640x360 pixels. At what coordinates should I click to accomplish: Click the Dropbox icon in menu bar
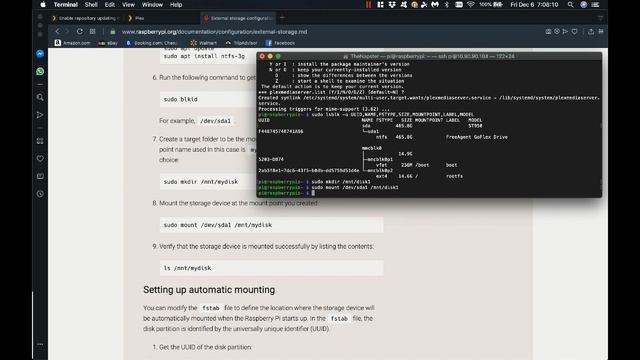tap(392, 4)
